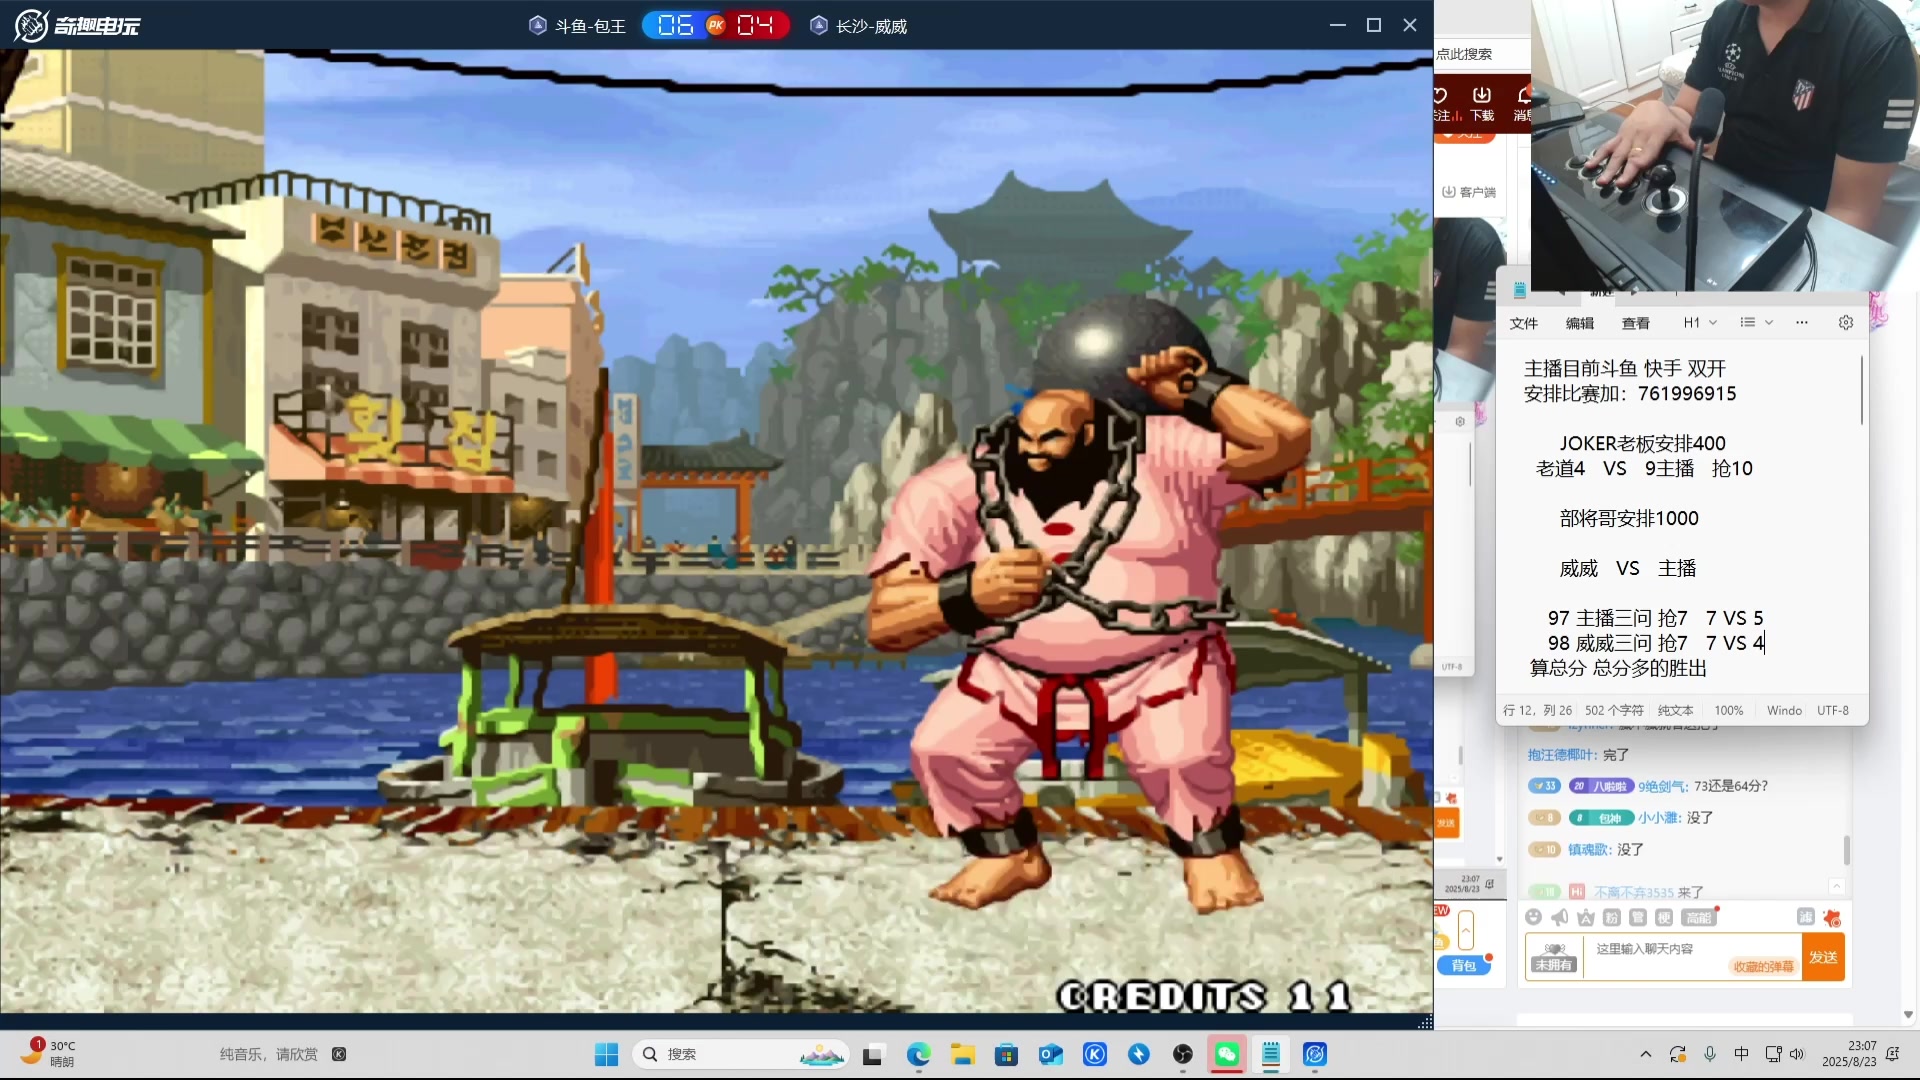Open the 奇趣电玩 app taskbar icon
This screenshot has width=1920, height=1080.
pyautogui.click(x=1315, y=1054)
